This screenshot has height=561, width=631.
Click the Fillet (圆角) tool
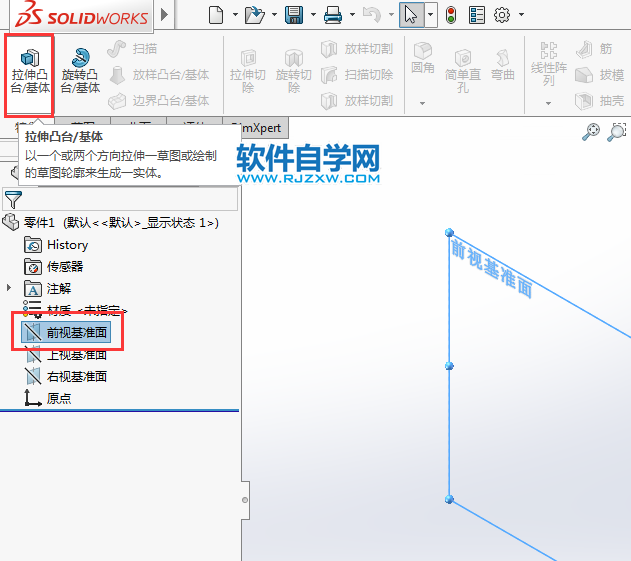(x=423, y=58)
